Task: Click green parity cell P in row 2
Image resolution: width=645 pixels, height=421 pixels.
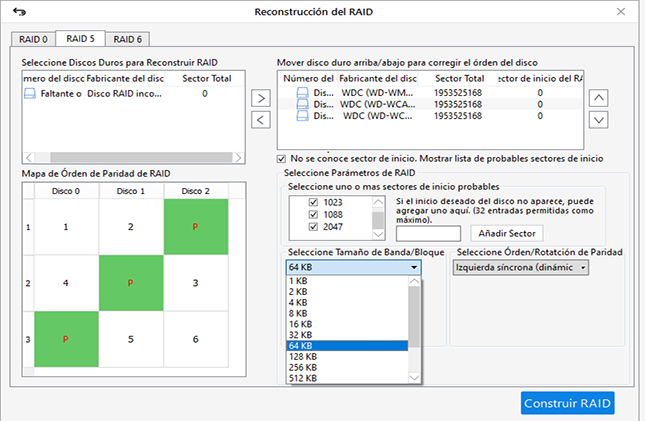Action: pos(131,283)
